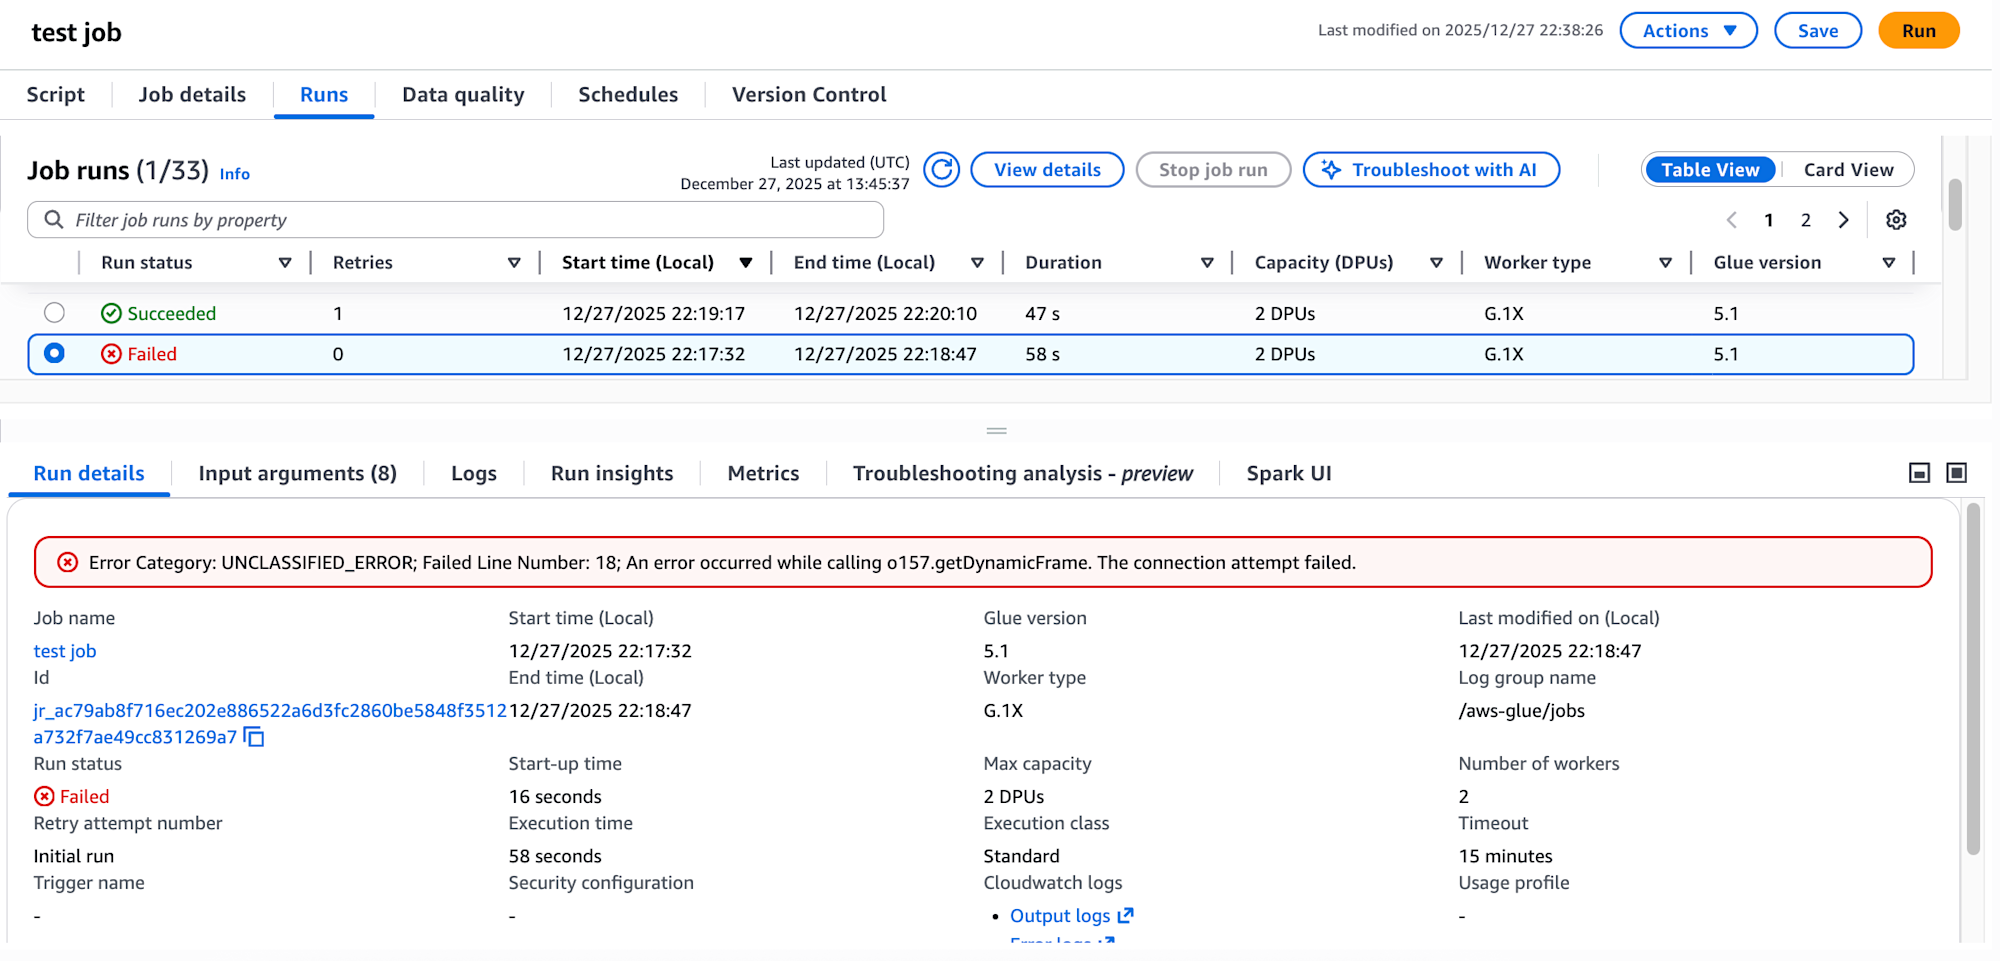
Task: Click the Troubleshoot with AI button
Action: pos(1431,170)
